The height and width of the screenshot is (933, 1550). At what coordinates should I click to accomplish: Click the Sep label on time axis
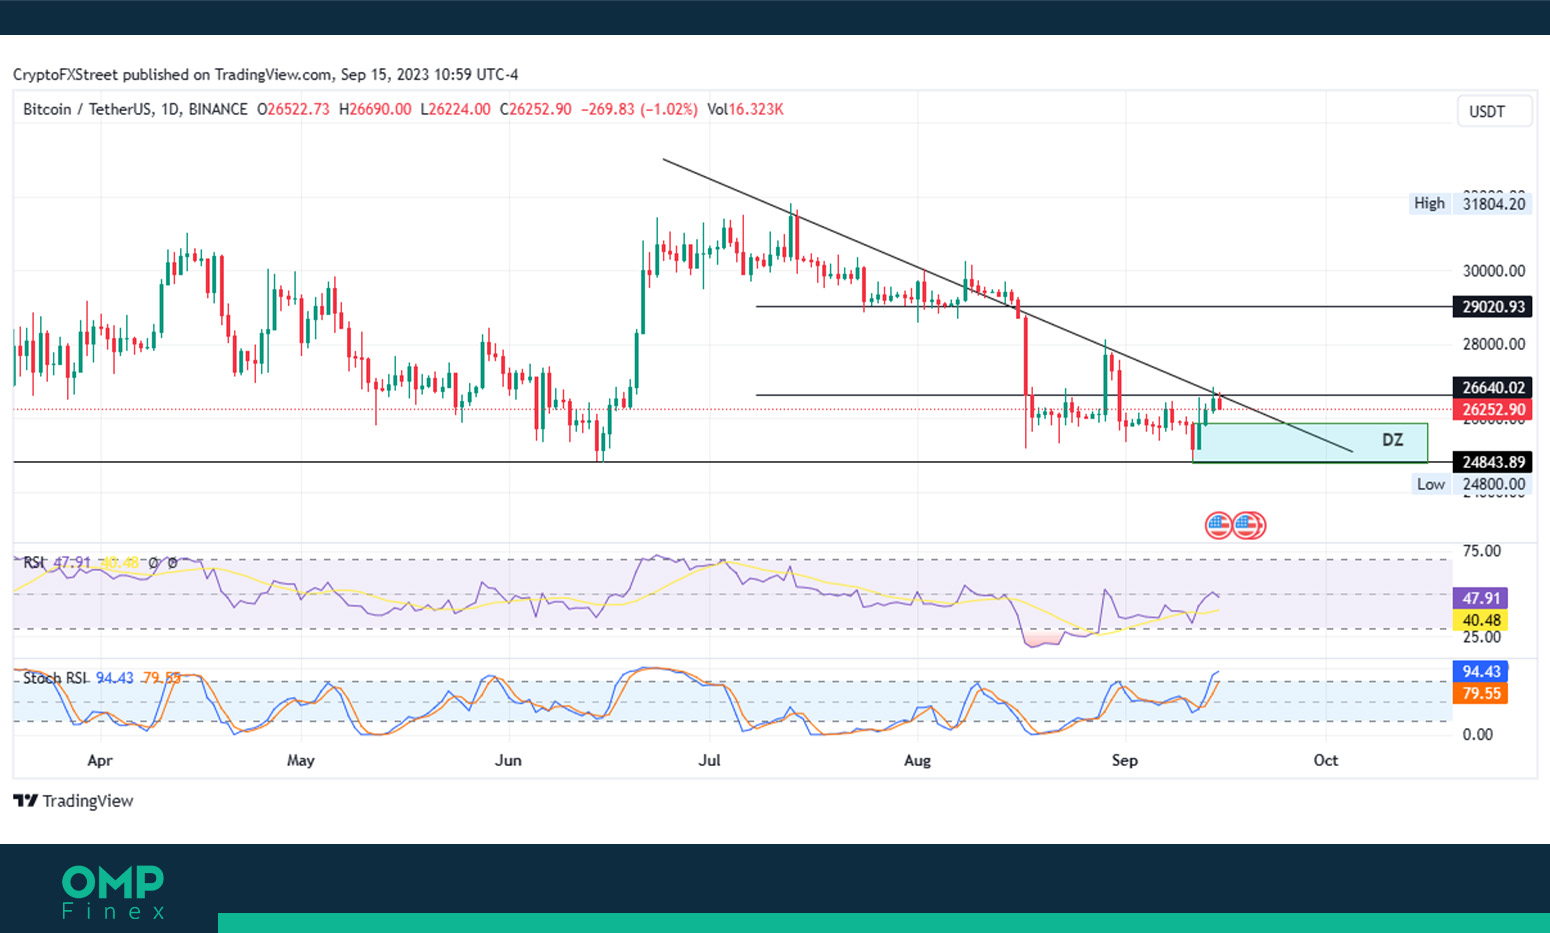pyautogui.click(x=1125, y=760)
